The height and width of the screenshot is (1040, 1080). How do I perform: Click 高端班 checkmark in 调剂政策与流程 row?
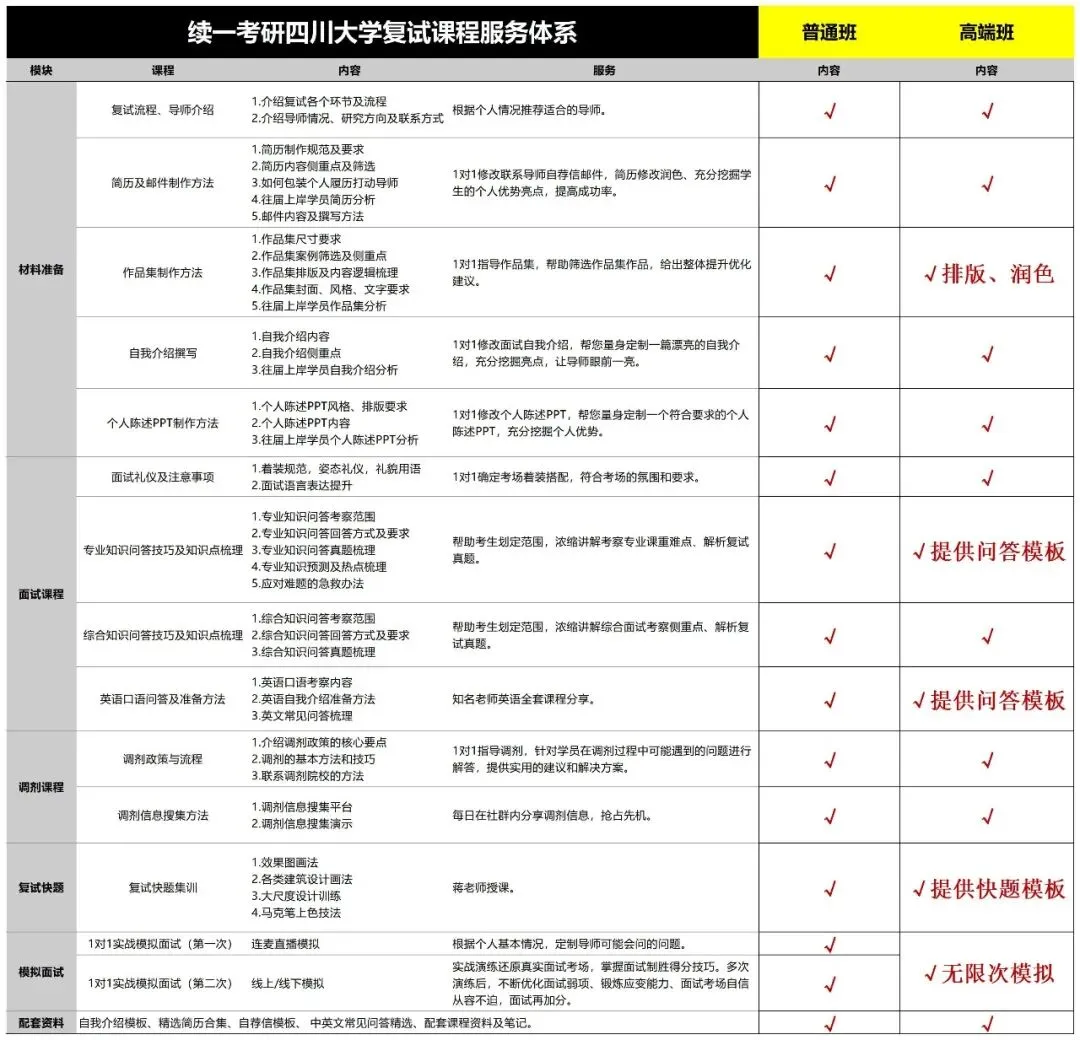(988, 760)
